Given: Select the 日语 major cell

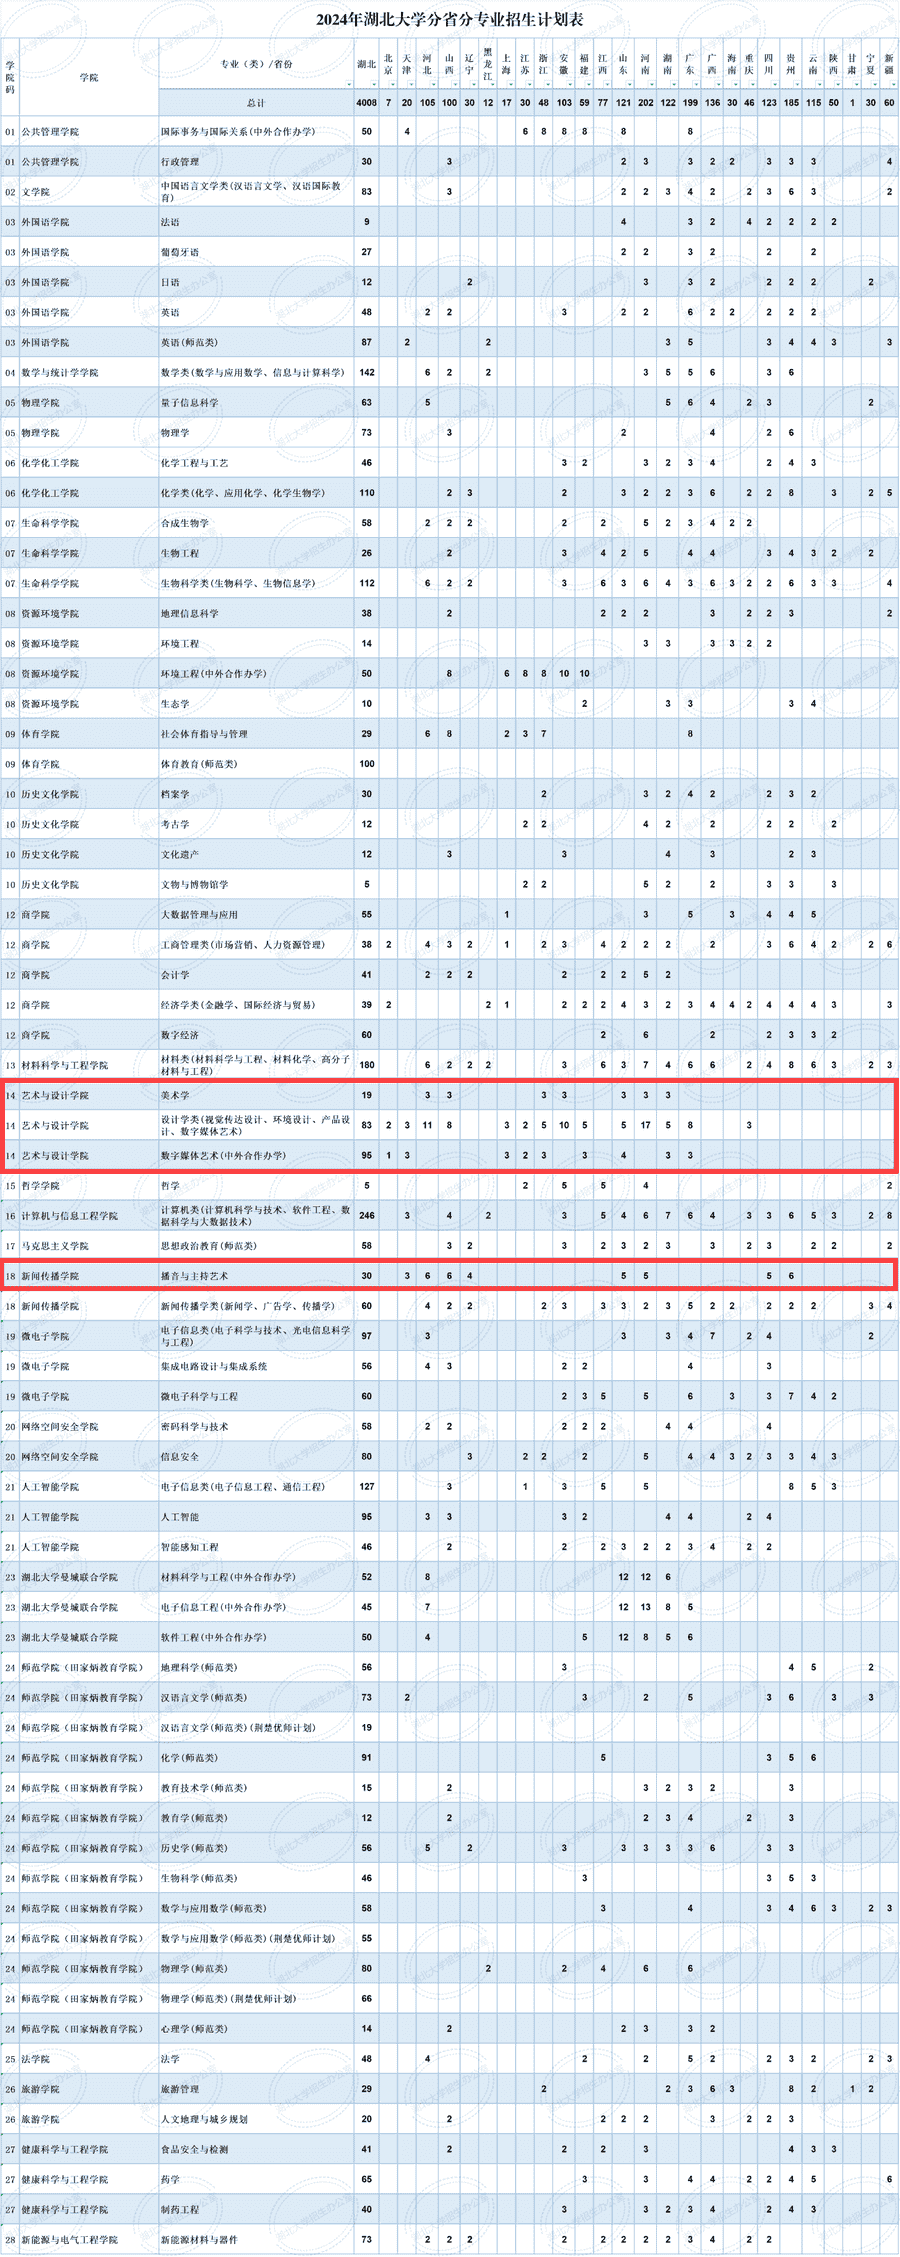Looking at the screenshot, I should point(256,282).
